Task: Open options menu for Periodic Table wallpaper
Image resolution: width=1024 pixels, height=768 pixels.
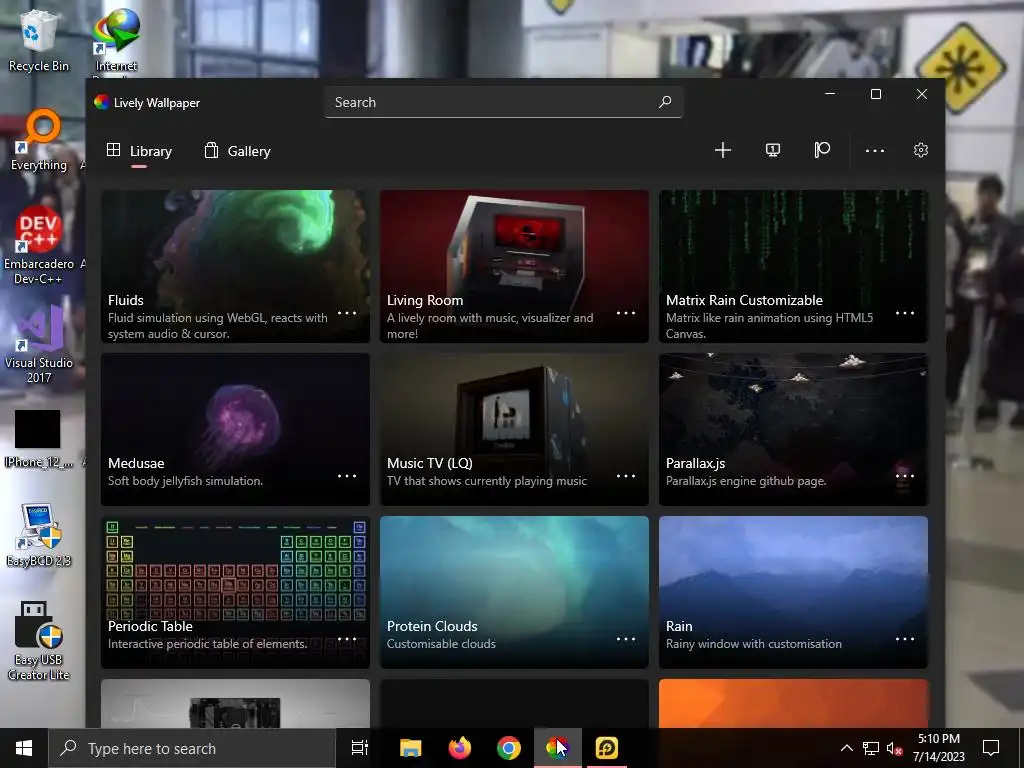Action: coord(347,639)
